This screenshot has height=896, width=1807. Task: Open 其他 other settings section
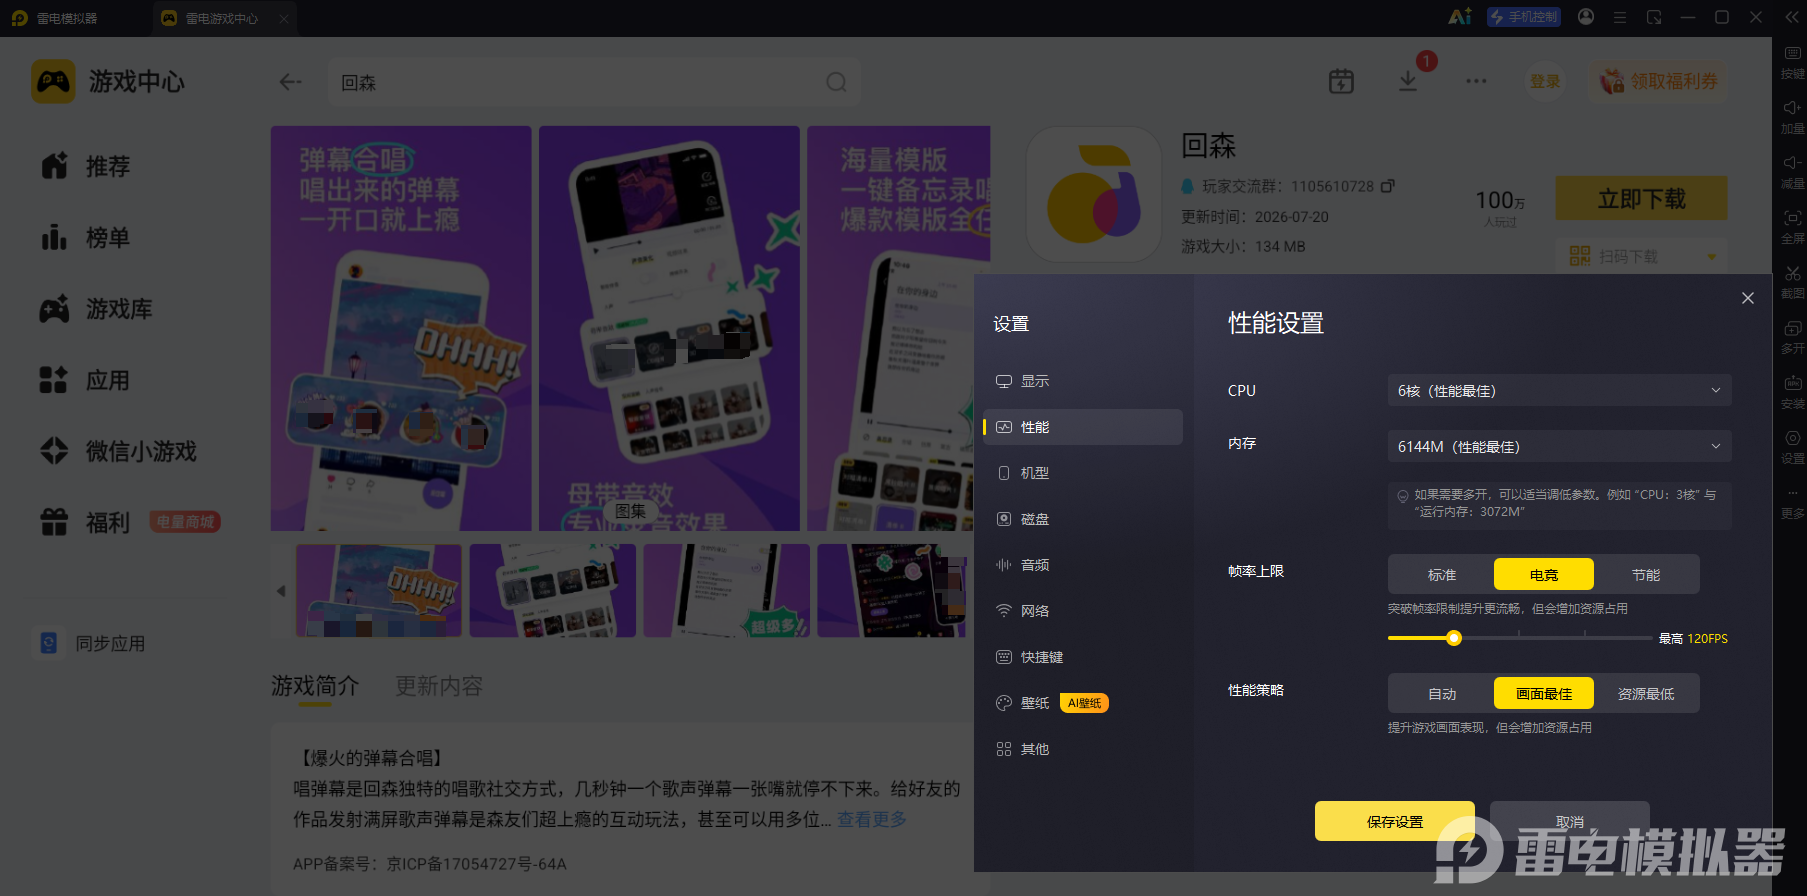click(1083, 749)
